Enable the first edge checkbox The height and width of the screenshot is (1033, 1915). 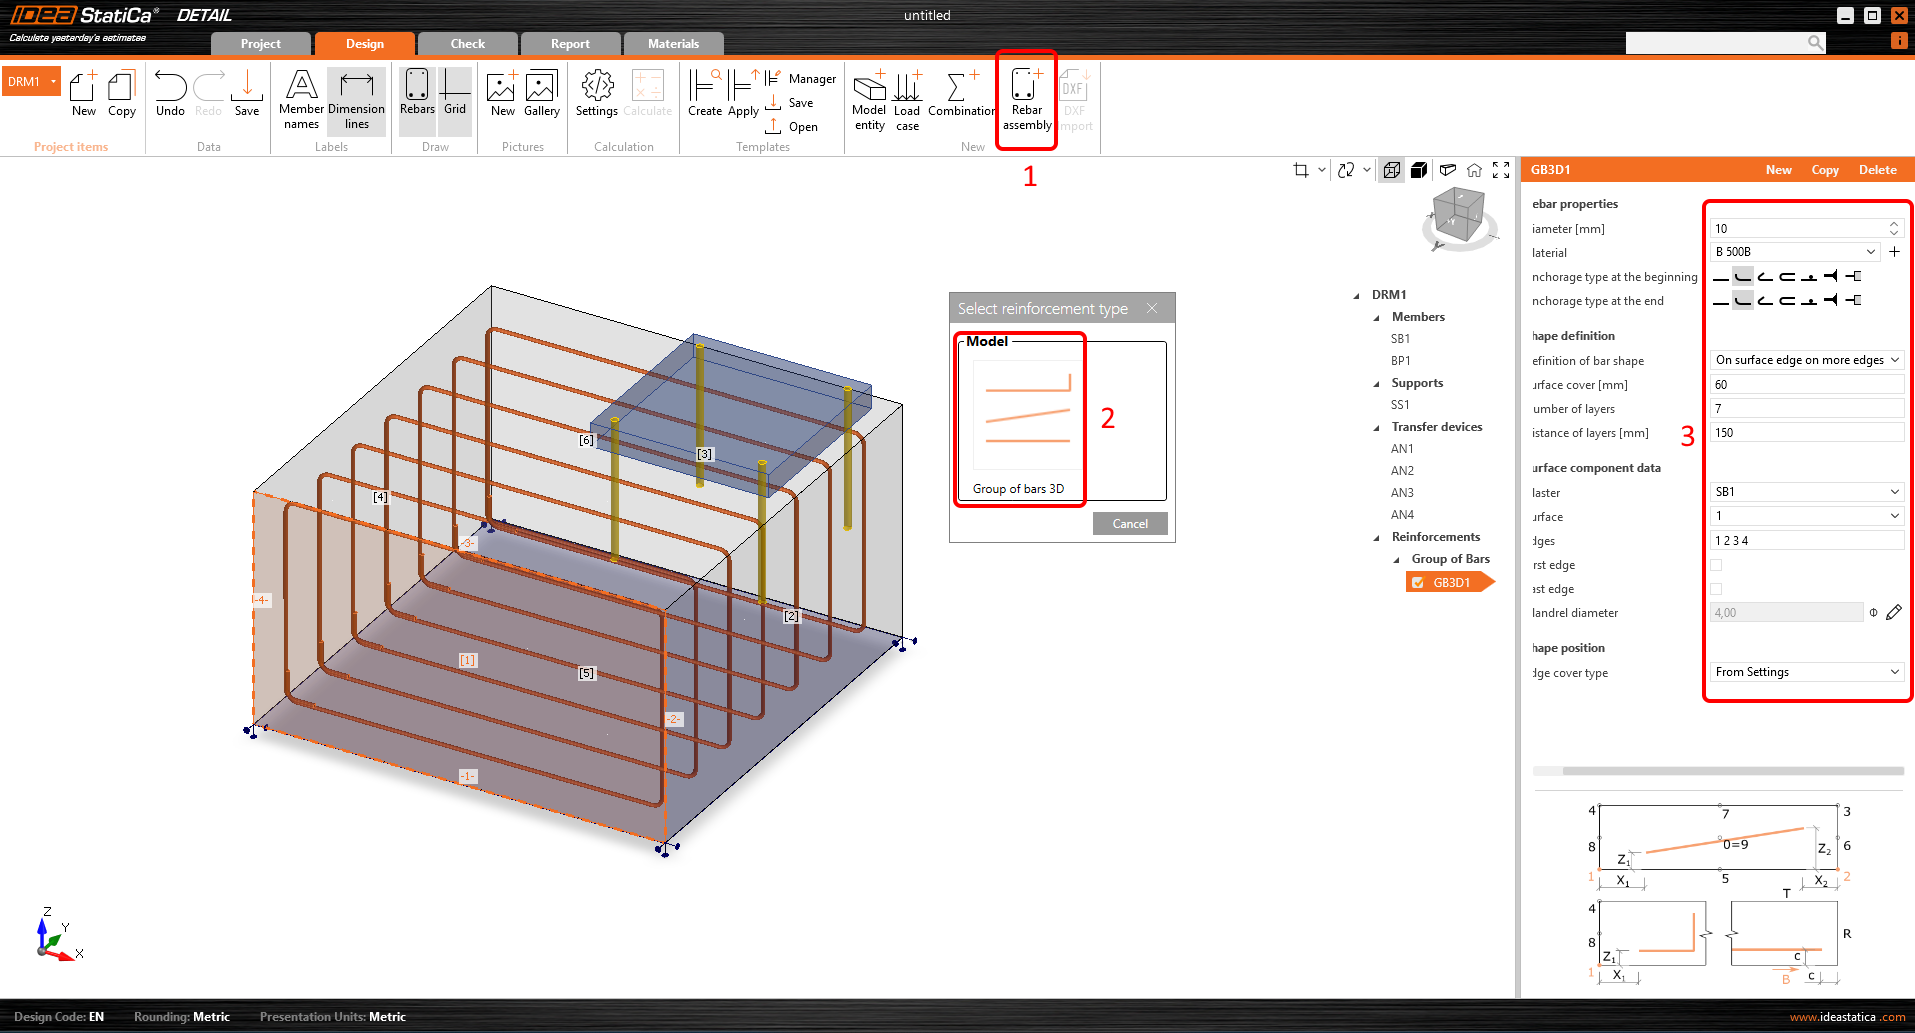[1716, 564]
